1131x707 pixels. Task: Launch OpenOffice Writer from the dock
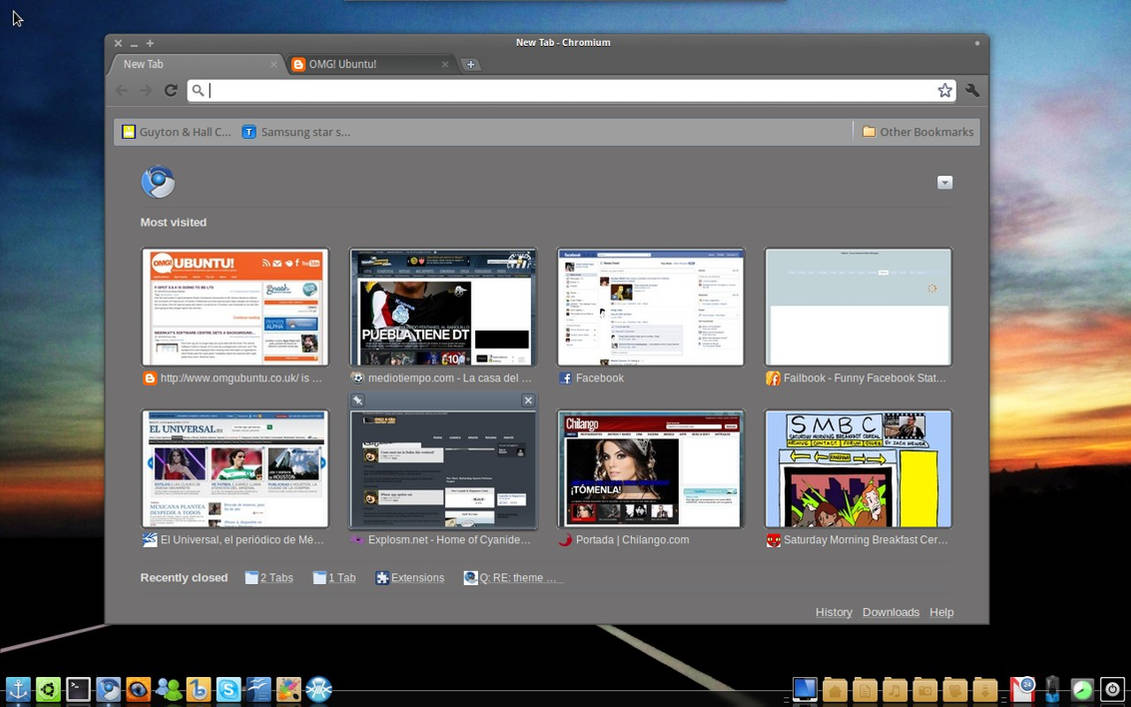(x=258, y=689)
